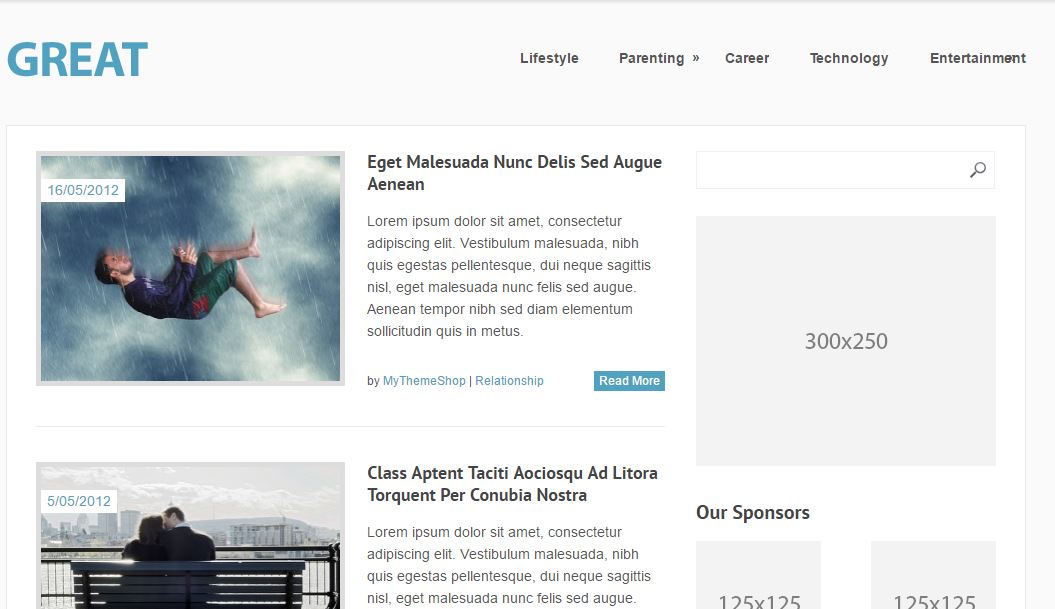Open the couple on bench thumbnail
This screenshot has height=609, width=1055.
pyautogui.click(x=190, y=536)
